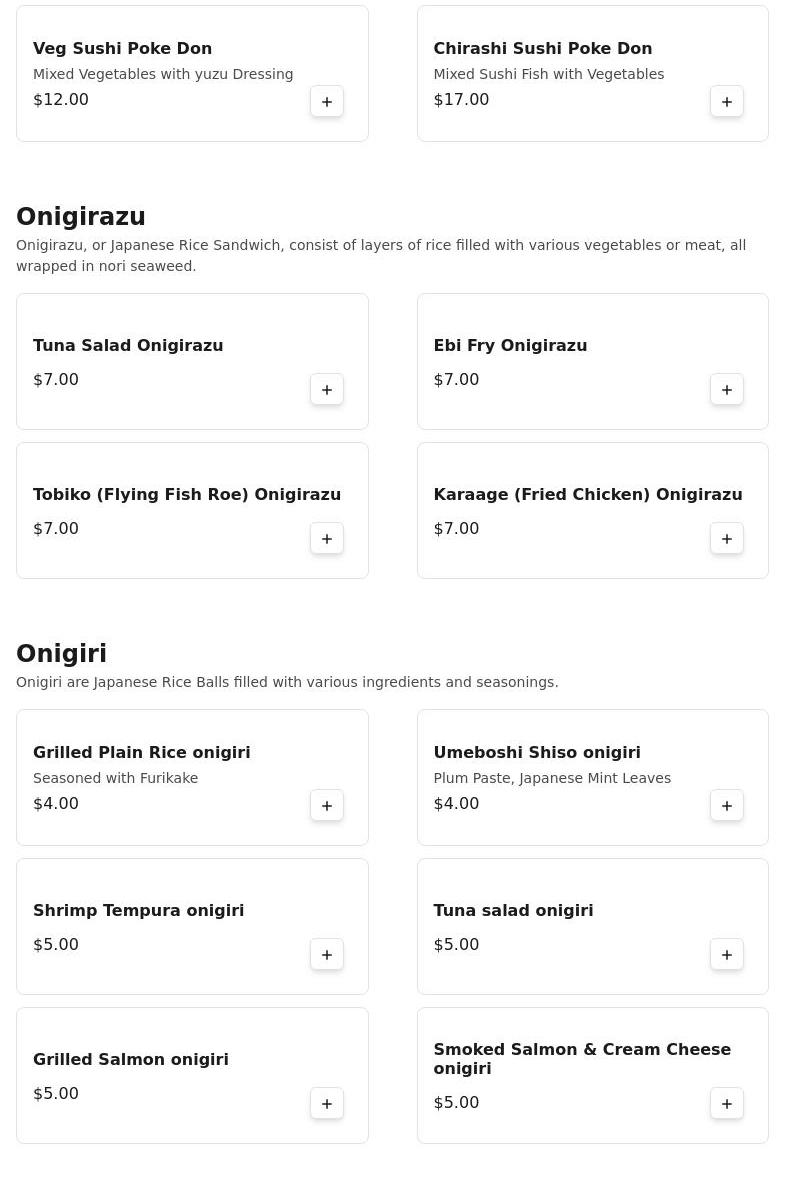Click the Ebi Fry Onigirazu name
Screen dimensions: 785x1204
[x=510, y=345]
